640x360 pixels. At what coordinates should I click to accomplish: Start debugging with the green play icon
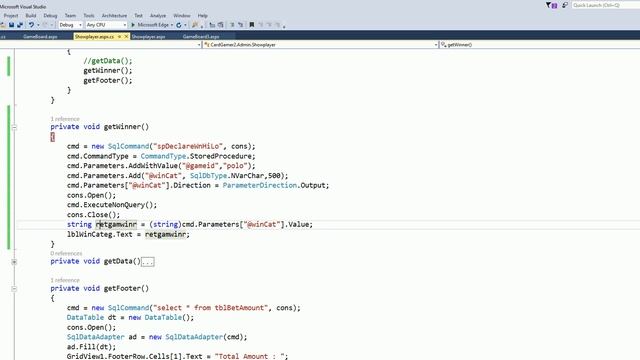pos(133,25)
